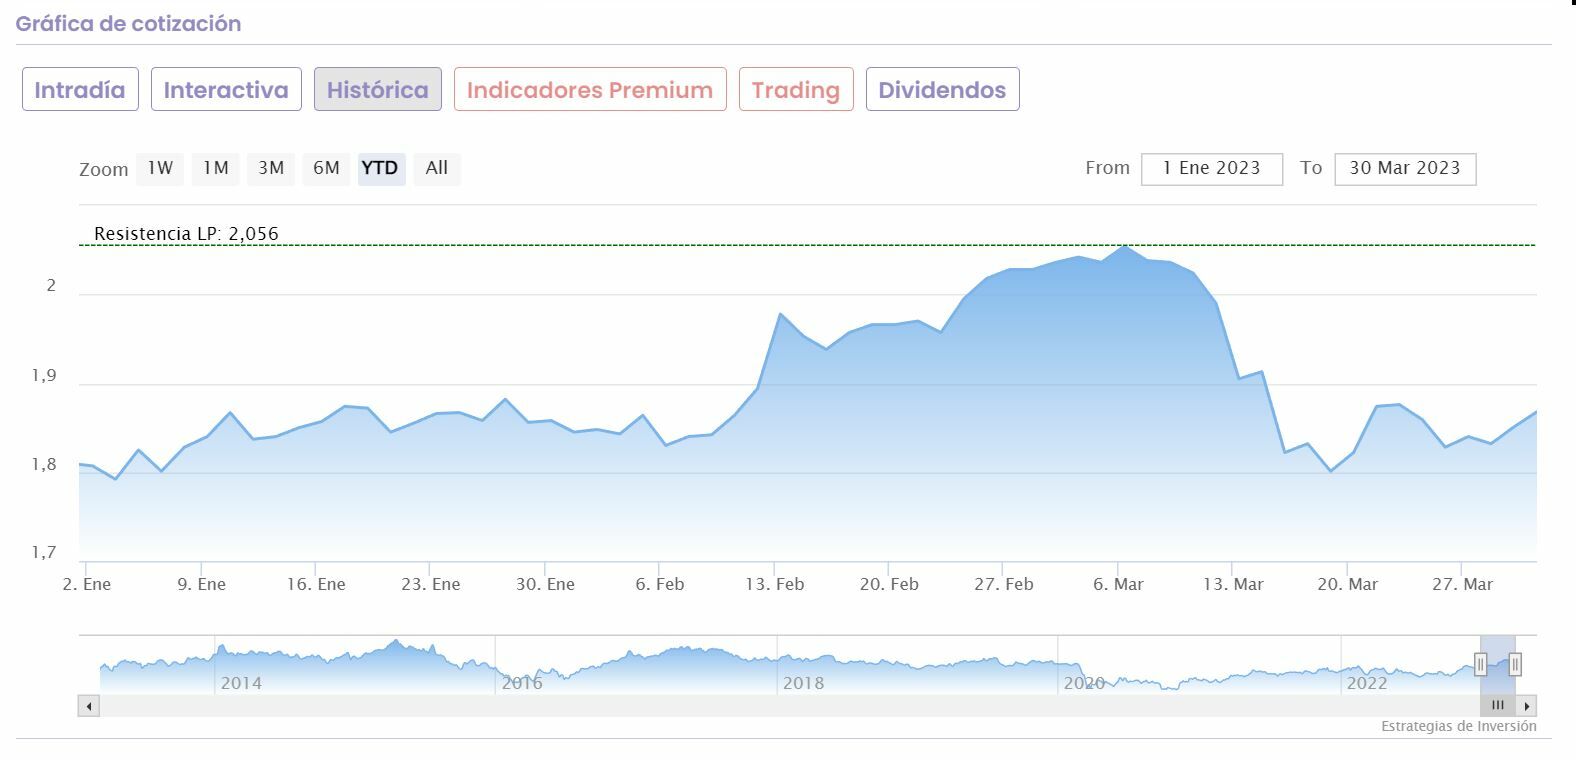Switch to the Interactiva tab
The width and height of the screenshot is (1576, 760).
(x=226, y=90)
